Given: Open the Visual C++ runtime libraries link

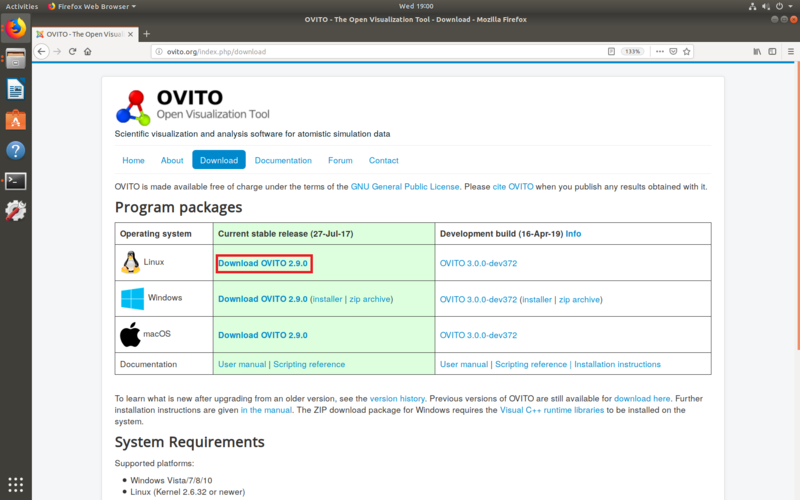Looking at the screenshot, I should point(552,410).
